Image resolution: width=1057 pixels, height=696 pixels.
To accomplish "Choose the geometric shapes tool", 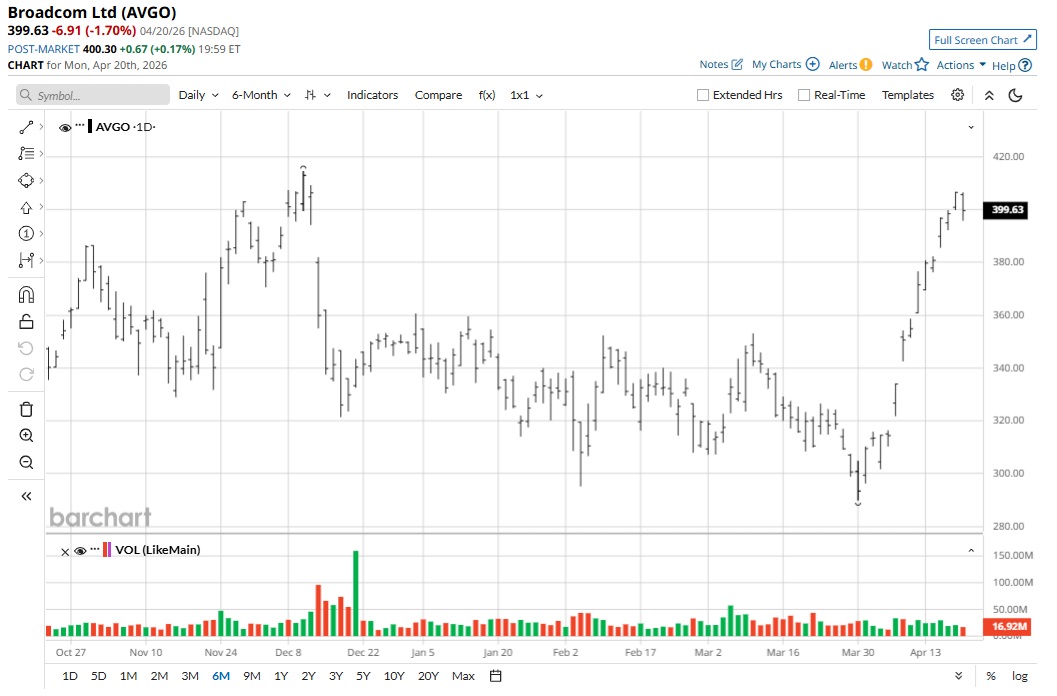I will [26, 181].
